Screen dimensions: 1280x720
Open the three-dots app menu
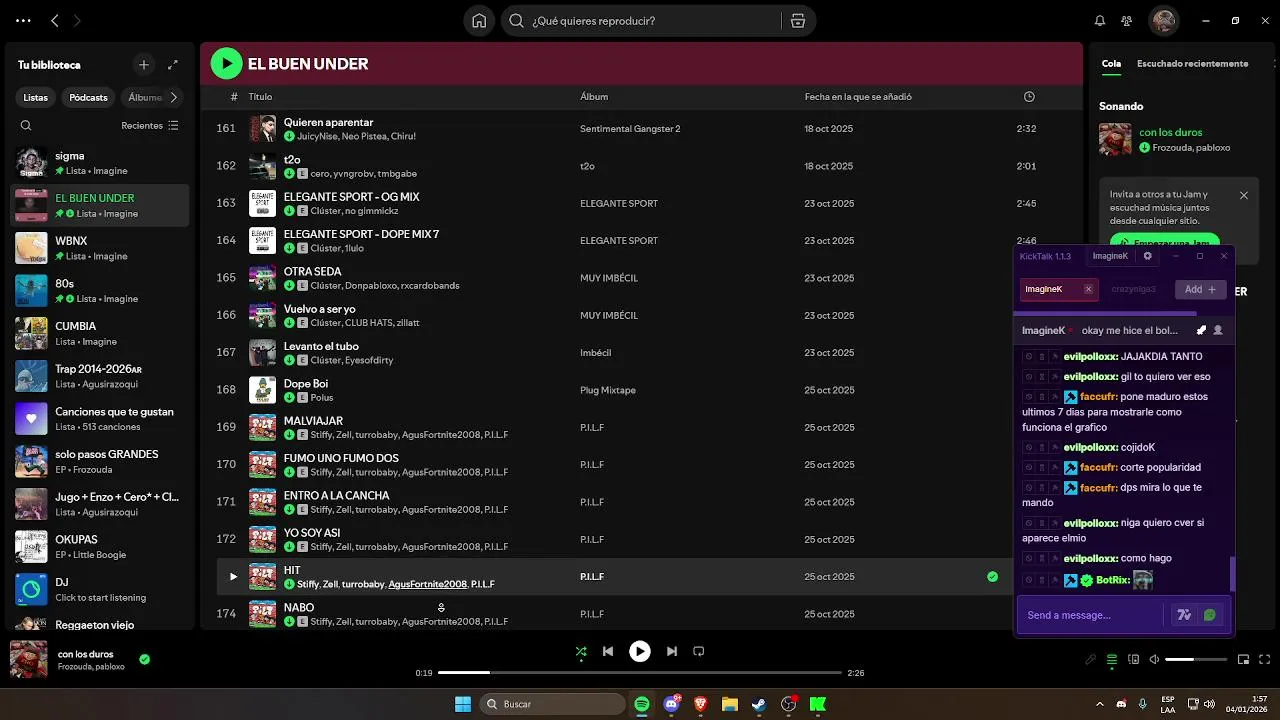point(23,21)
